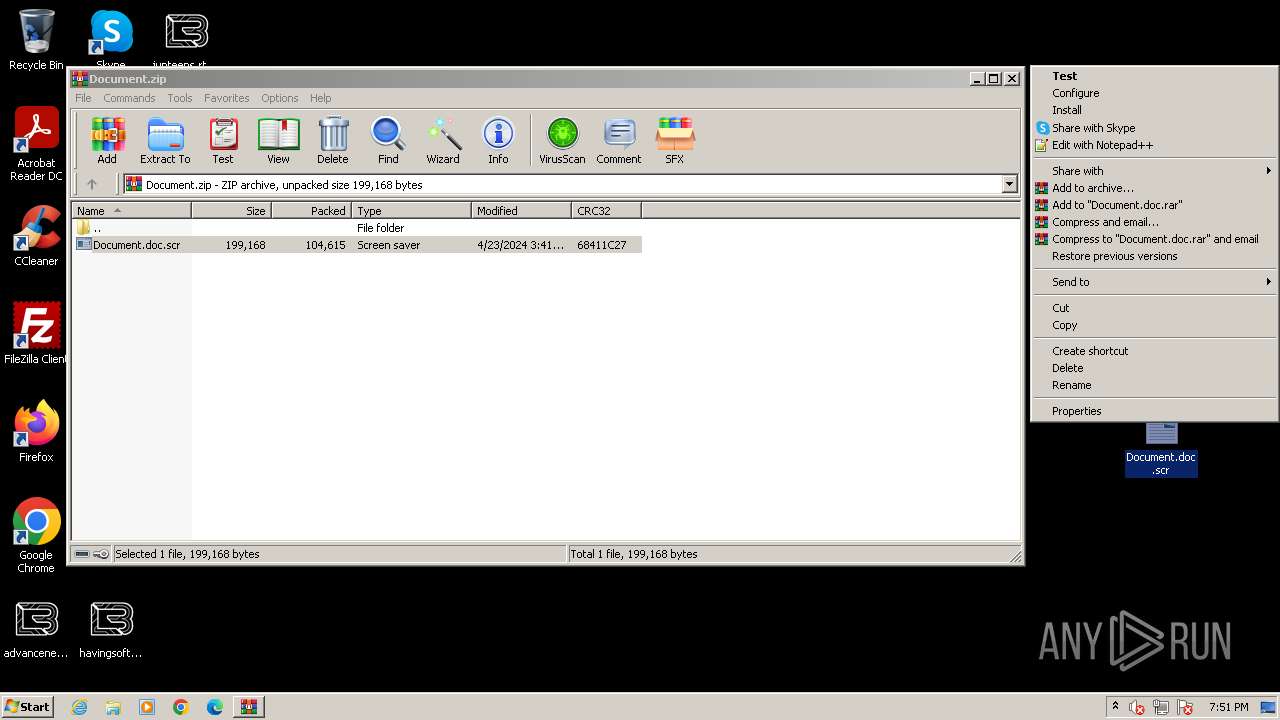The width and height of the screenshot is (1280, 720).
Task: Click the taskbar clock showing 7:51 PM
Action: [1228, 707]
